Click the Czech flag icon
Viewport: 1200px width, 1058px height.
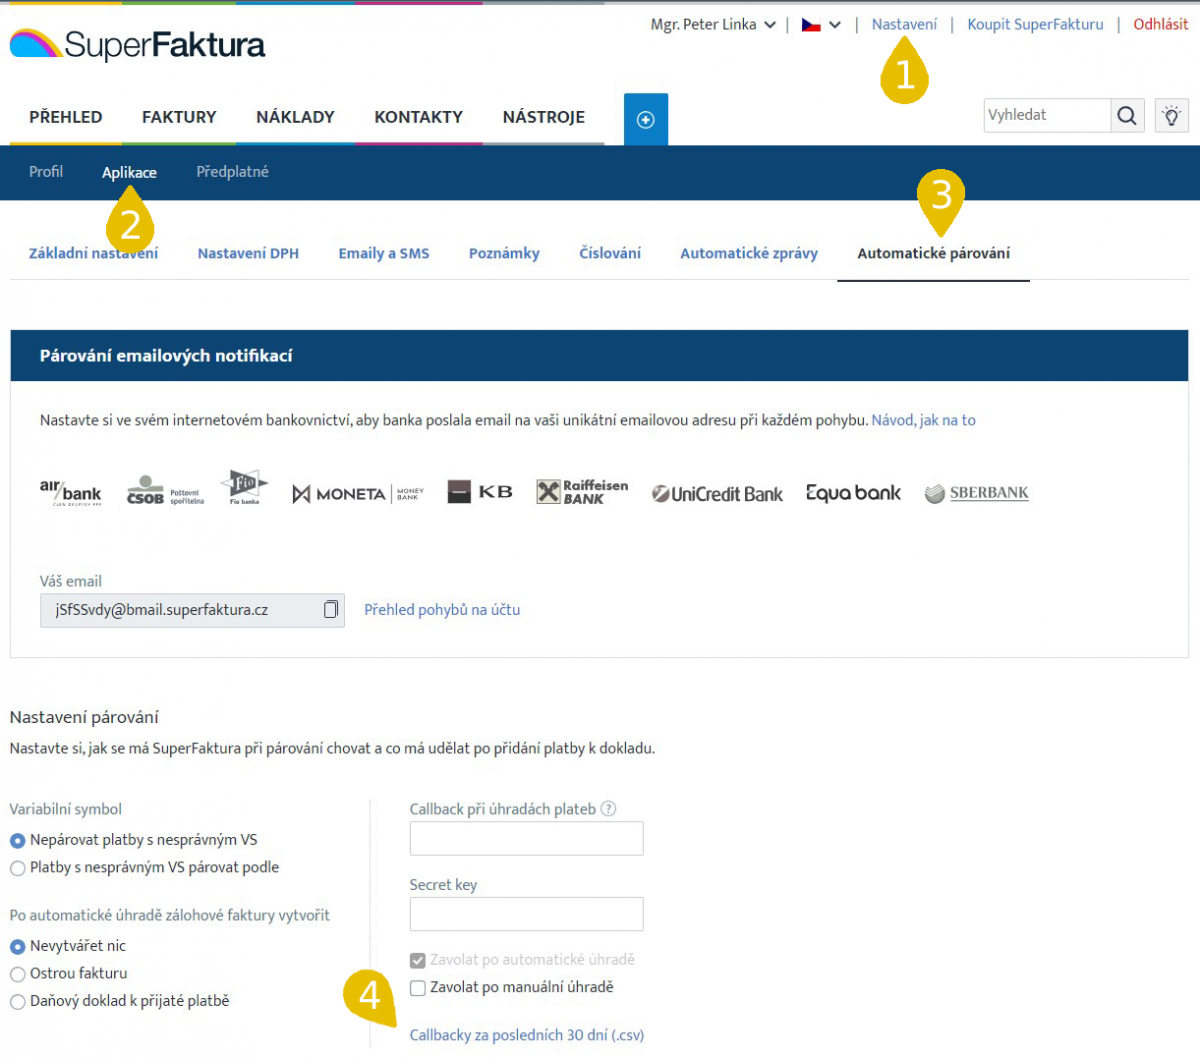[x=811, y=25]
